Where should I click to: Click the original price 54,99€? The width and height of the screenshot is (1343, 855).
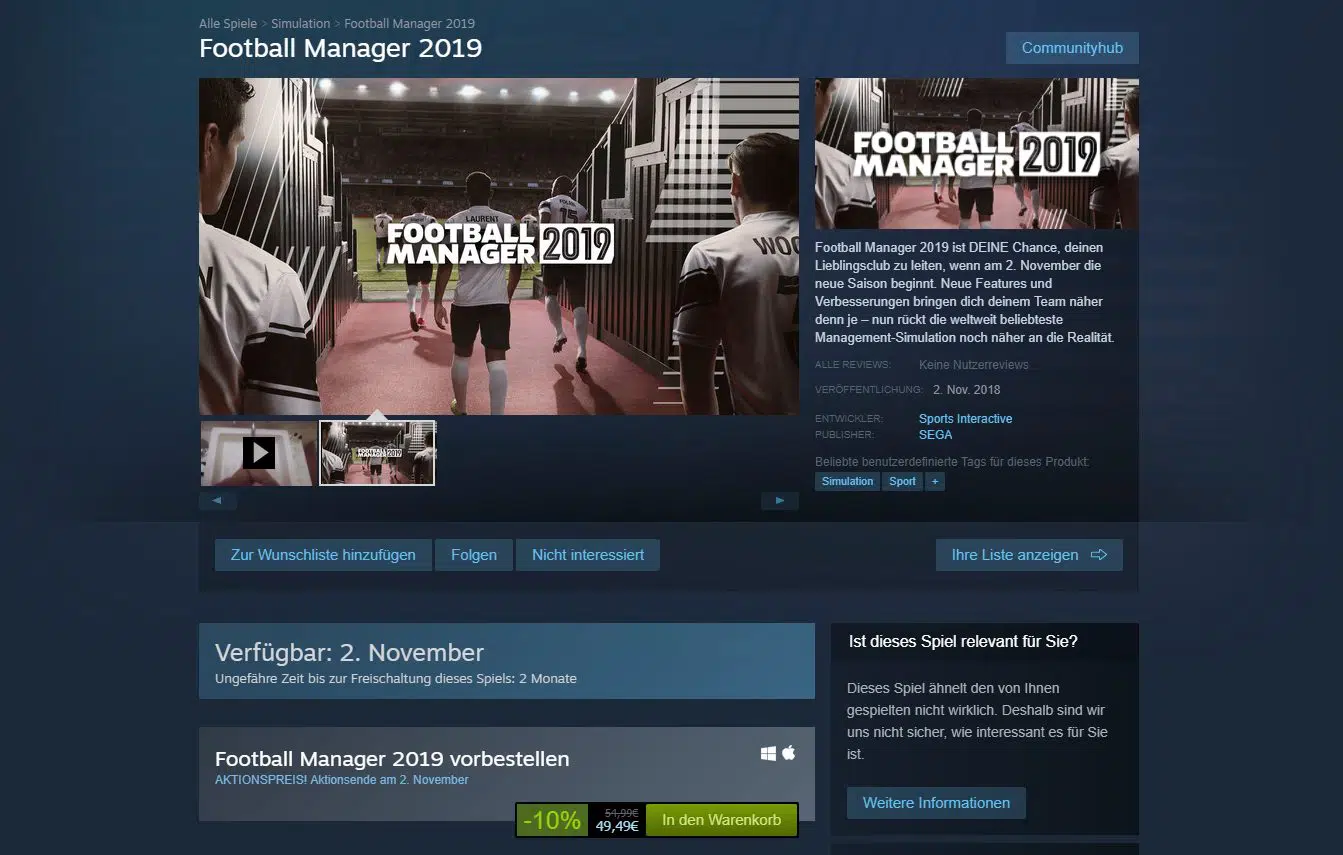[x=621, y=812]
